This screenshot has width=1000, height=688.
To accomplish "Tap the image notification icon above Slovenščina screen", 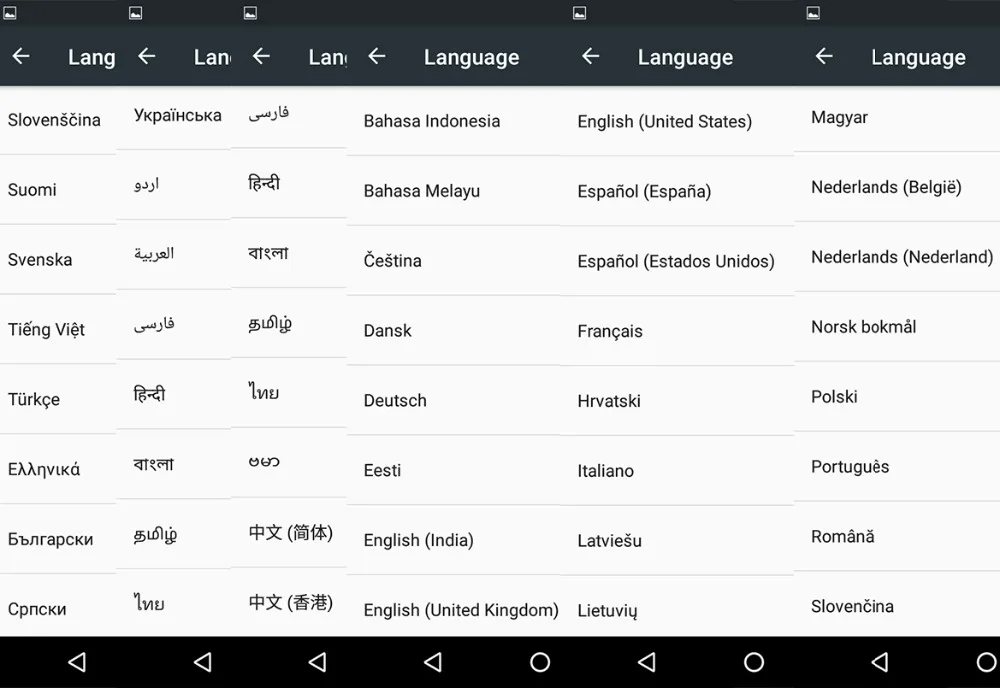I will click(10, 13).
